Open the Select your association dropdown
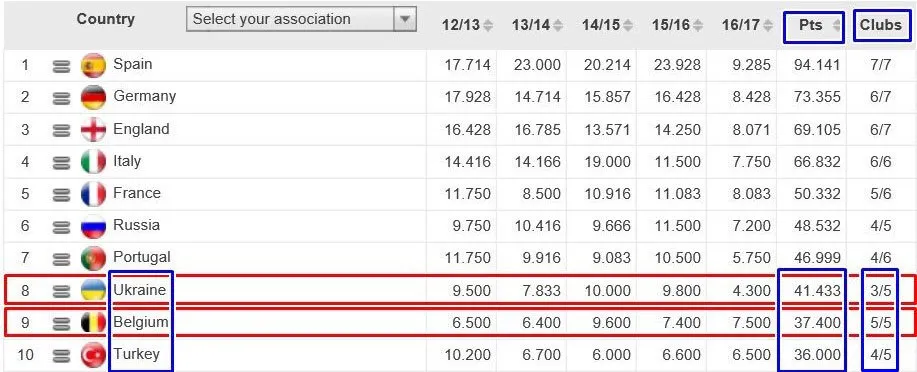Screen dimensions: 917x372 pyautogui.click(x=301, y=19)
